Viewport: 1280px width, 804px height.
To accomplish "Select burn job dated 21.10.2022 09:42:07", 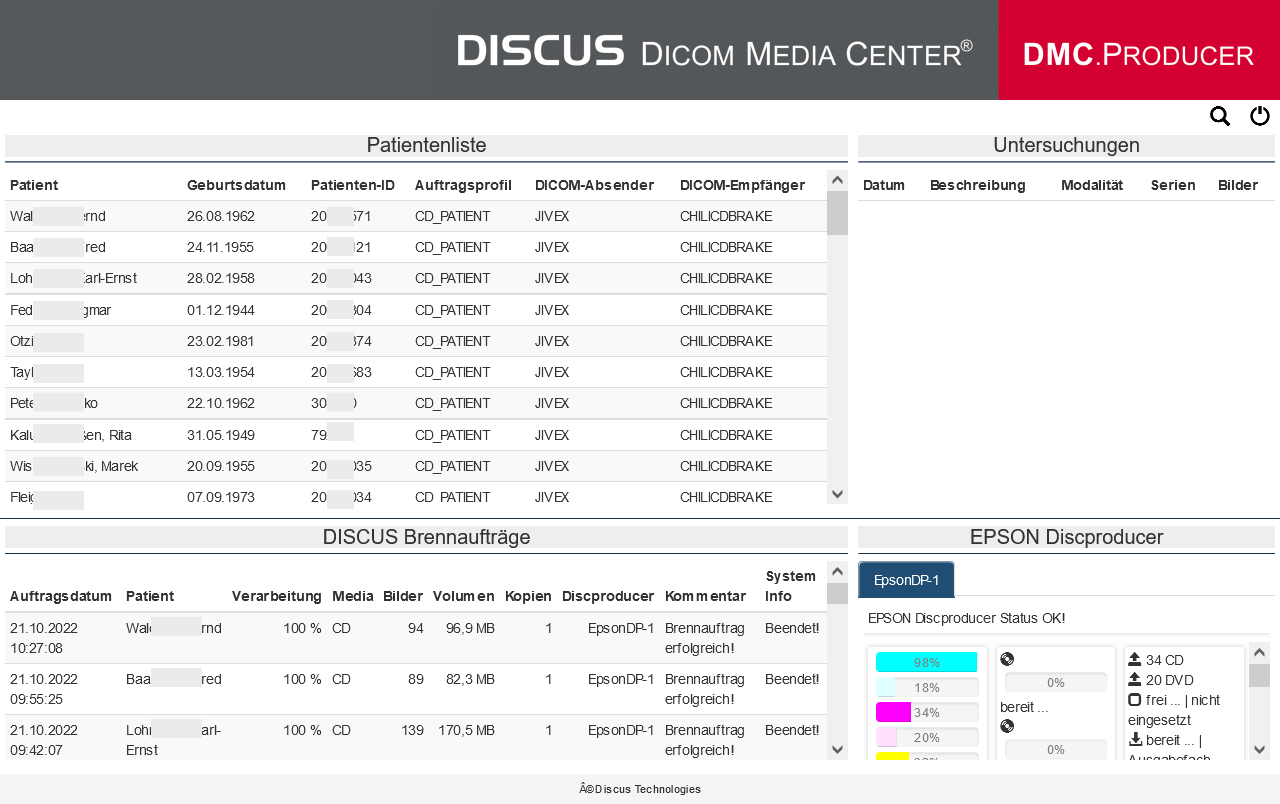I will tap(416, 738).
